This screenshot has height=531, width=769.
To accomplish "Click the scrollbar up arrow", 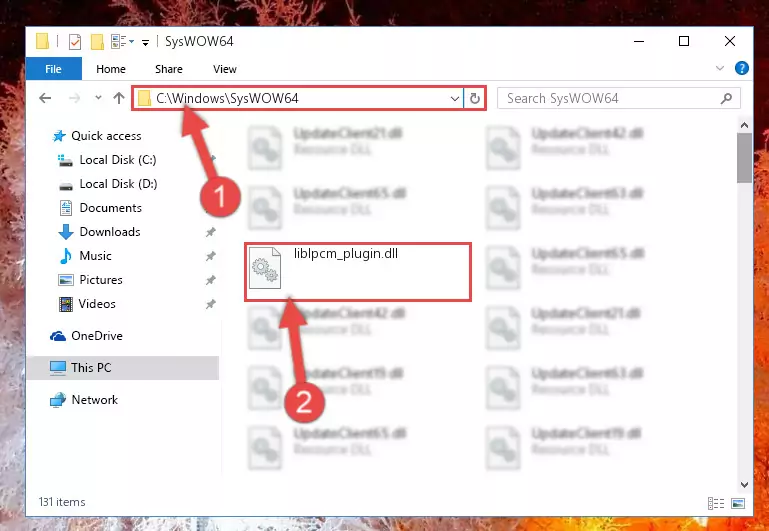I will click(744, 126).
